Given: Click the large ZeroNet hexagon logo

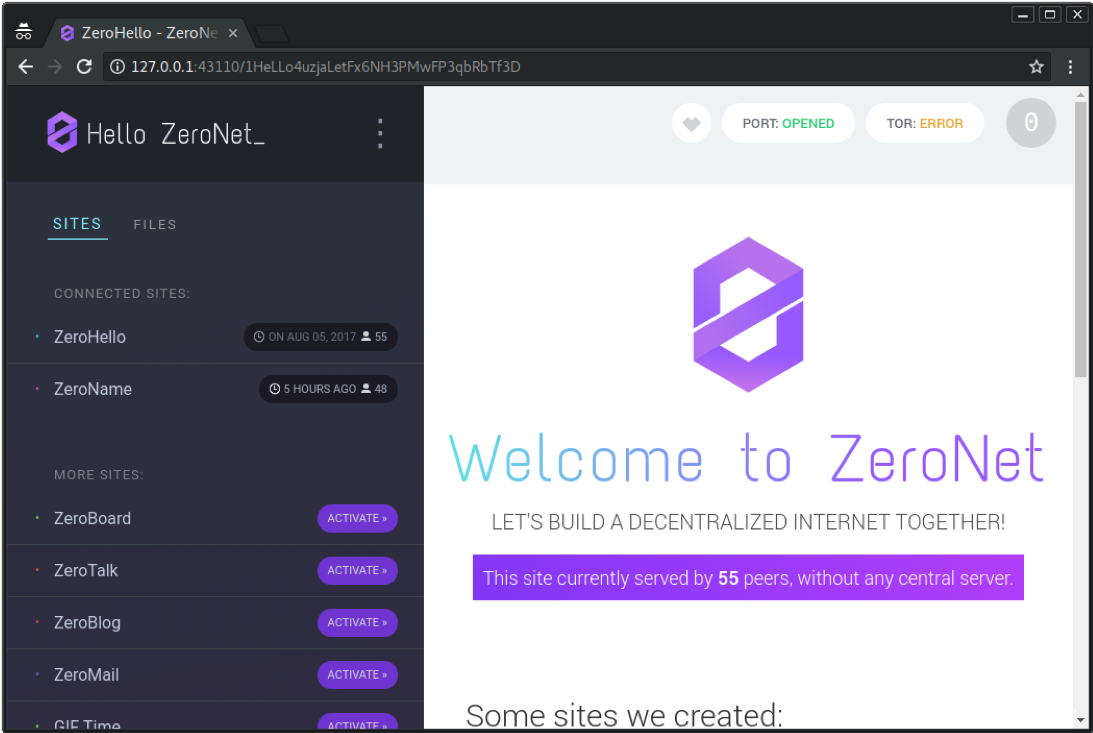Looking at the screenshot, I should tap(748, 314).
